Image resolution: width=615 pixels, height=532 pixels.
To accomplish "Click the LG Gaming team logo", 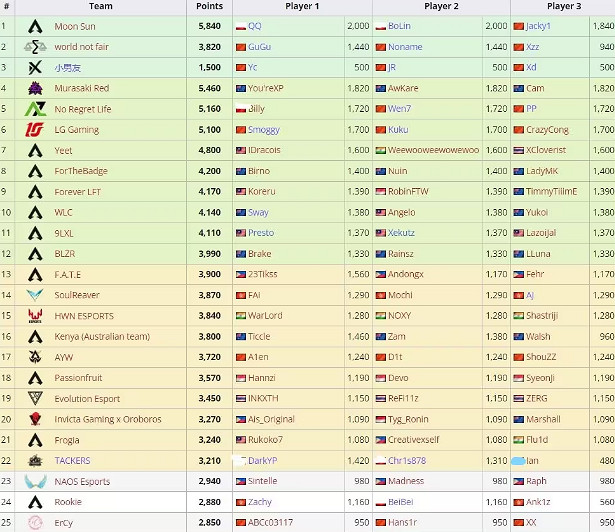I will [35, 130].
